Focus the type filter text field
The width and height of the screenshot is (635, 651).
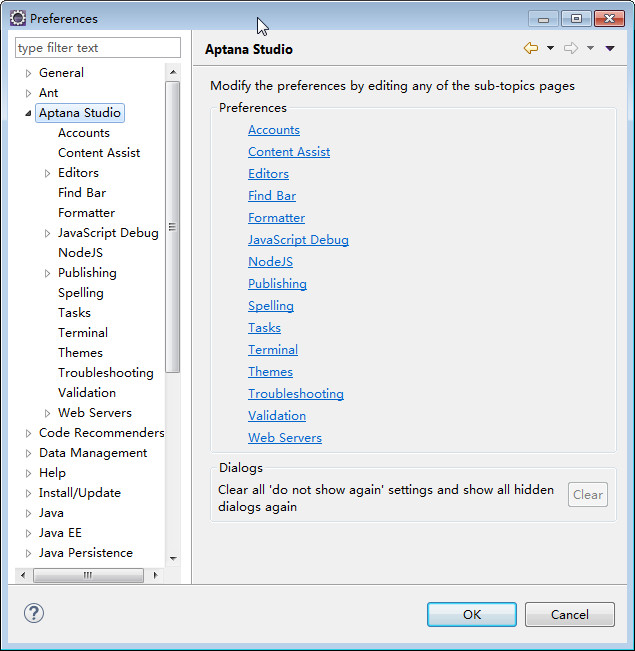point(98,48)
